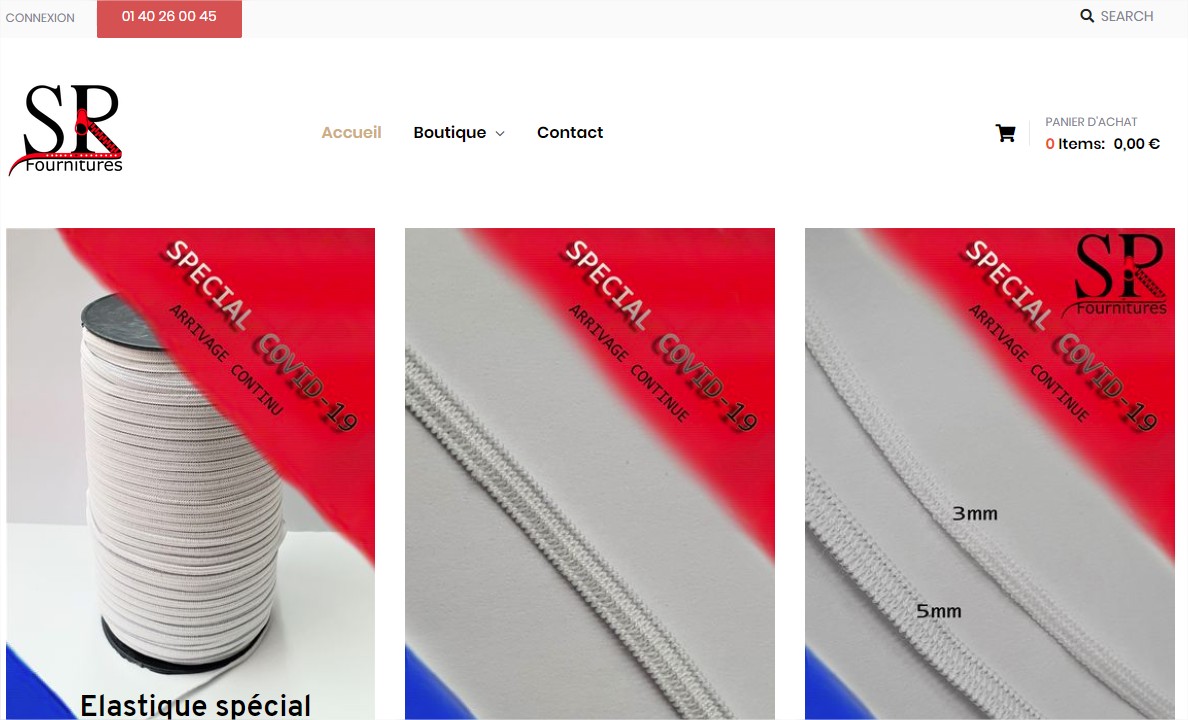This screenshot has height=720, width=1188.
Task: Click the 3mm label on elastic image
Action: 975,514
